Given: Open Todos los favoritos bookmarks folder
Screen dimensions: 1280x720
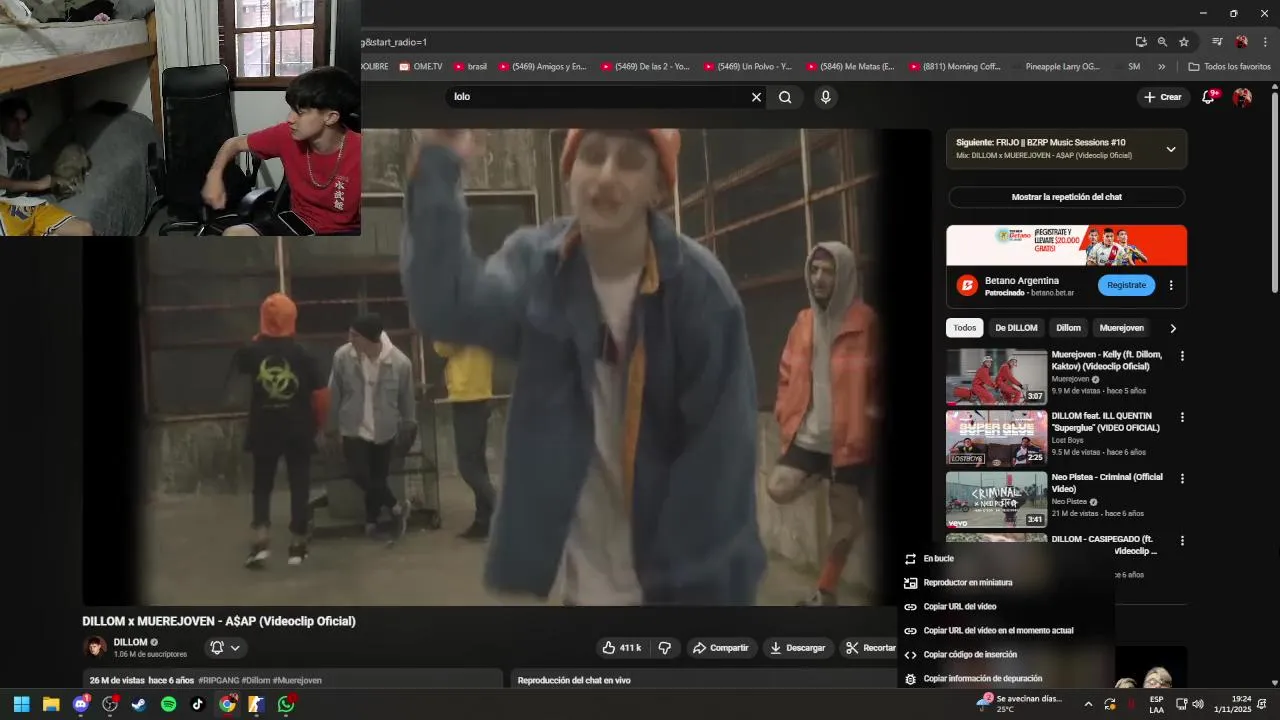Looking at the screenshot, I should point(1230,67).
